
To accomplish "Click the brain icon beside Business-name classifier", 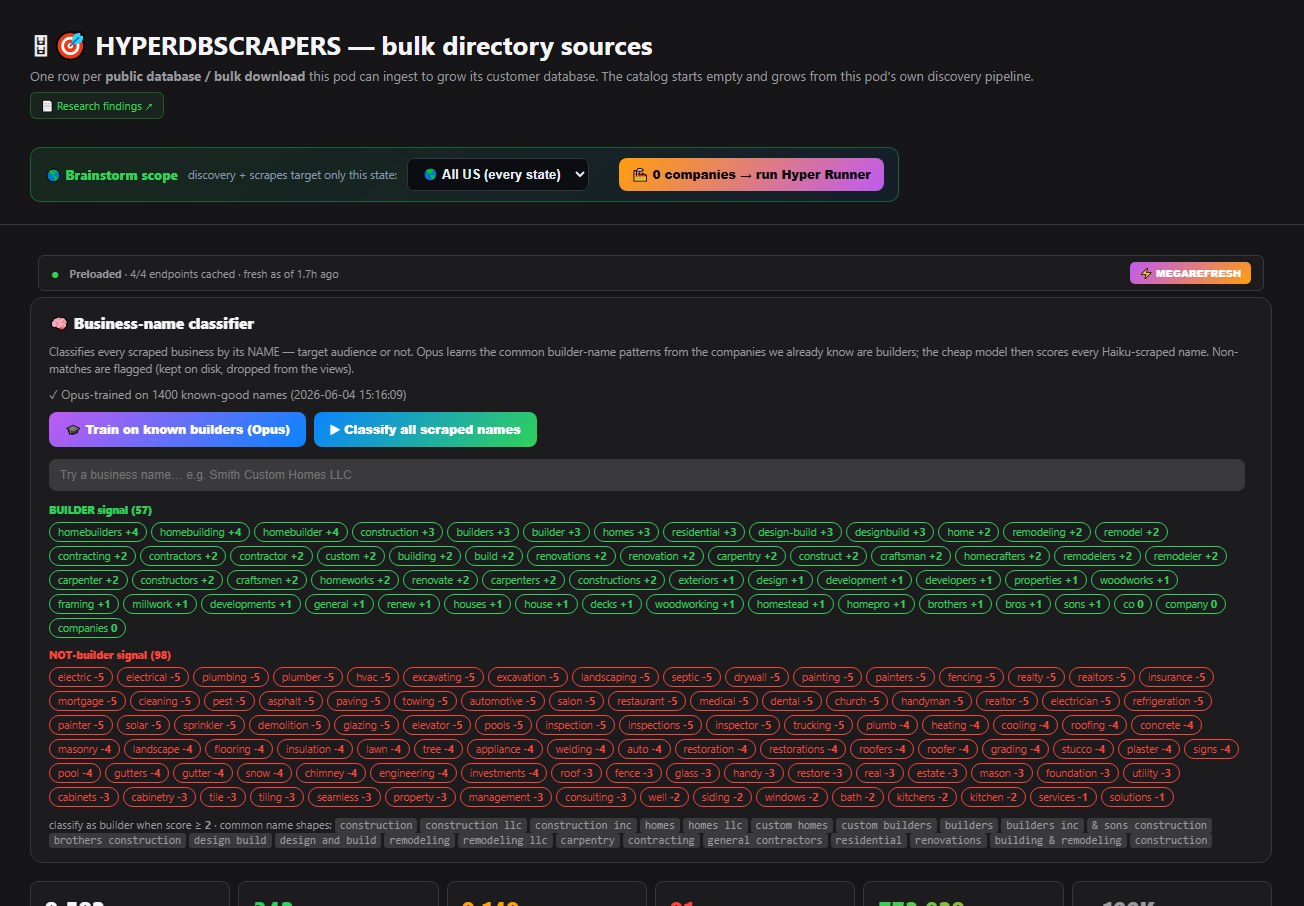I will point(58,324).
